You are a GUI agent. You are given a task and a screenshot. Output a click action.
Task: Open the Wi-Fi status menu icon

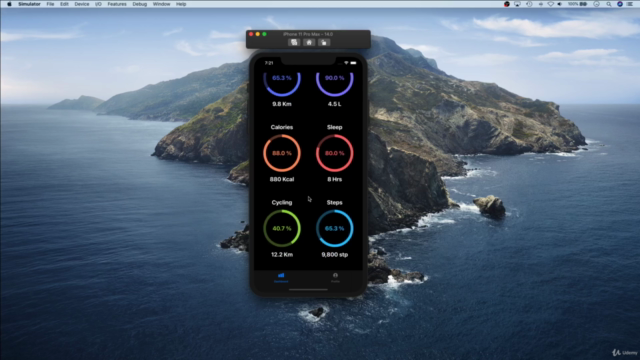tap(551, 4)
